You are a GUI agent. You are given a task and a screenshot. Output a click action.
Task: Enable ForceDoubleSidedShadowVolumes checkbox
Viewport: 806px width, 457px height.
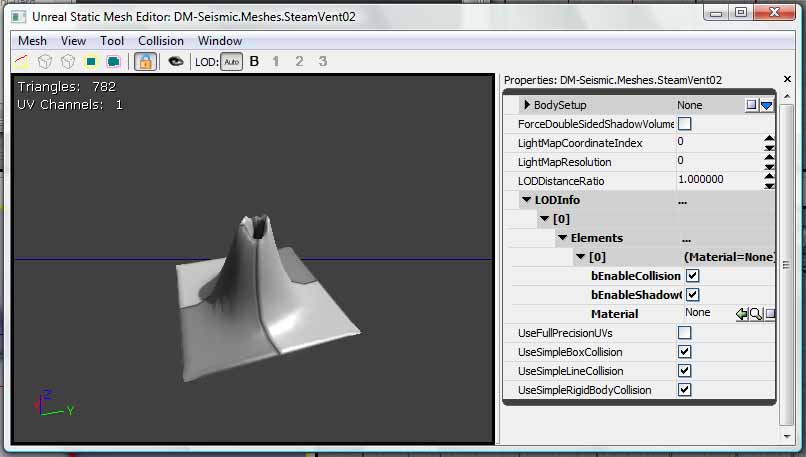(x=685, y=124)
